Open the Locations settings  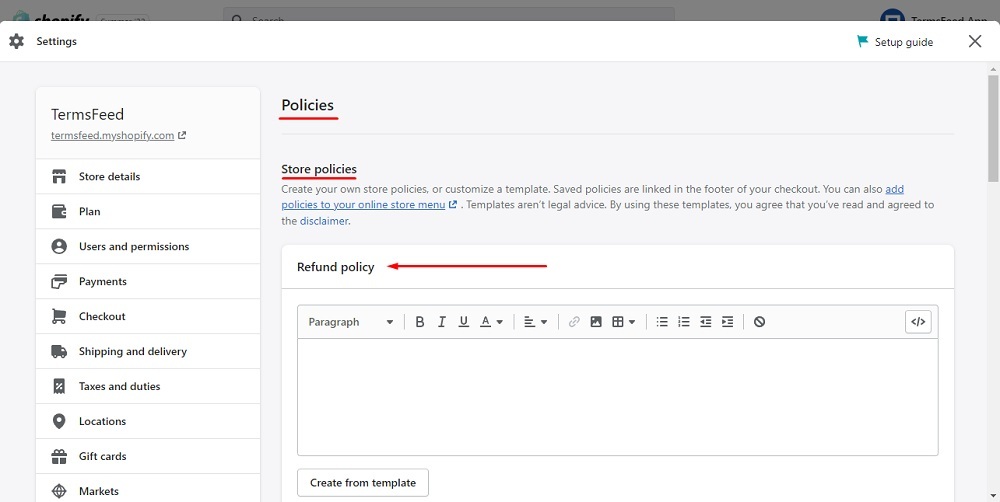click(148, 422)
